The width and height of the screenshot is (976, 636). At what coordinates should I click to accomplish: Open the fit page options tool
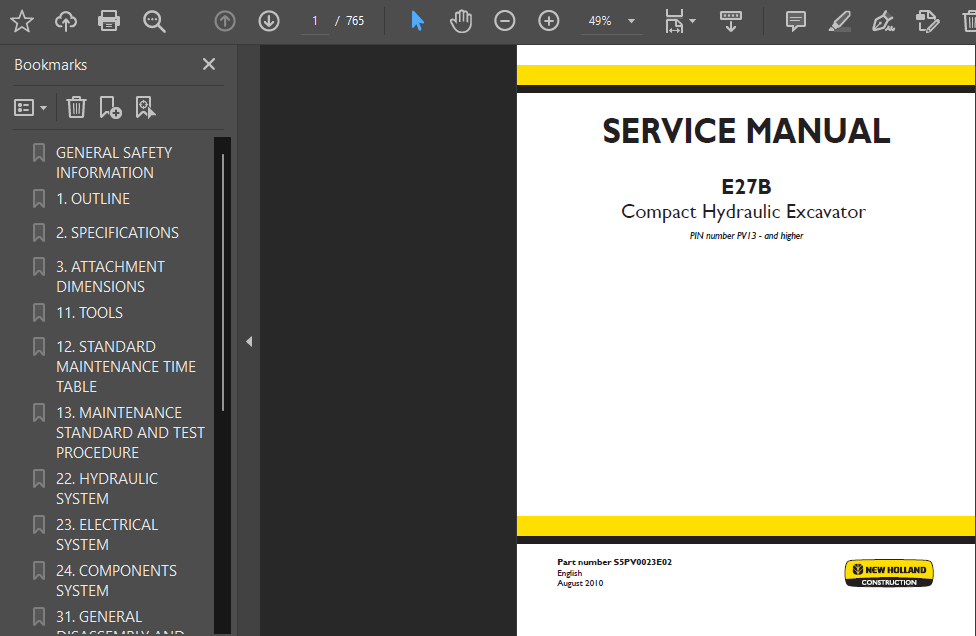pyautogui.click(x=680, y=21)
